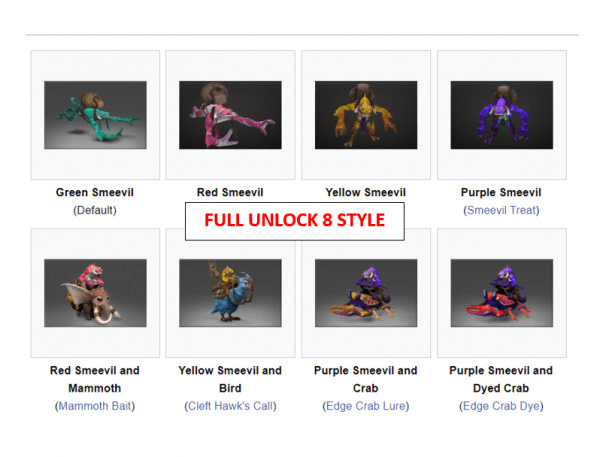Click the Purple Smeevil caption title
This screenshot has height=457, width=600.
tap(501, 192)
